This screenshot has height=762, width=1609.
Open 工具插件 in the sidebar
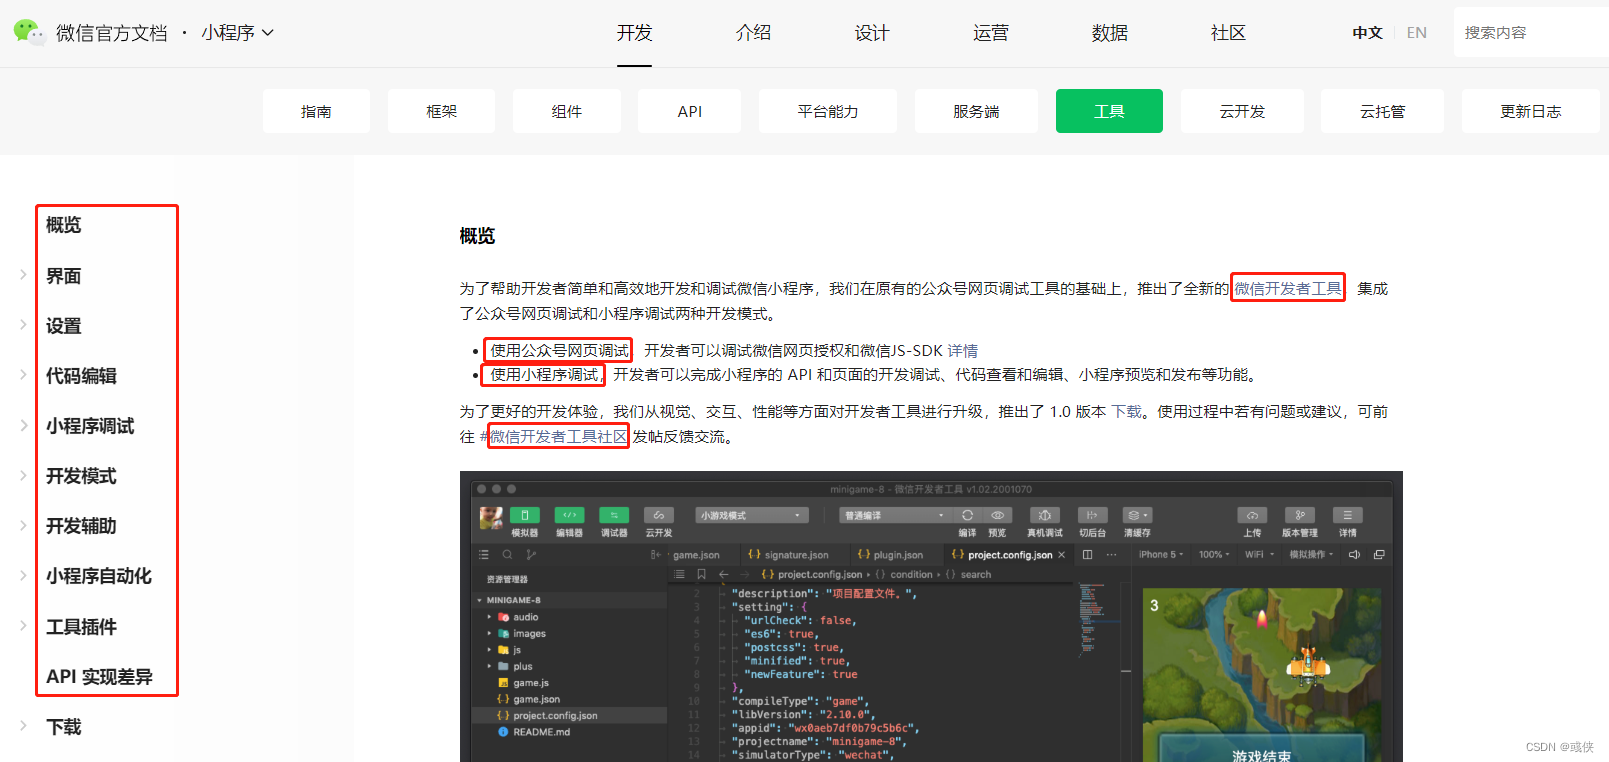click(x=81, y=626)
